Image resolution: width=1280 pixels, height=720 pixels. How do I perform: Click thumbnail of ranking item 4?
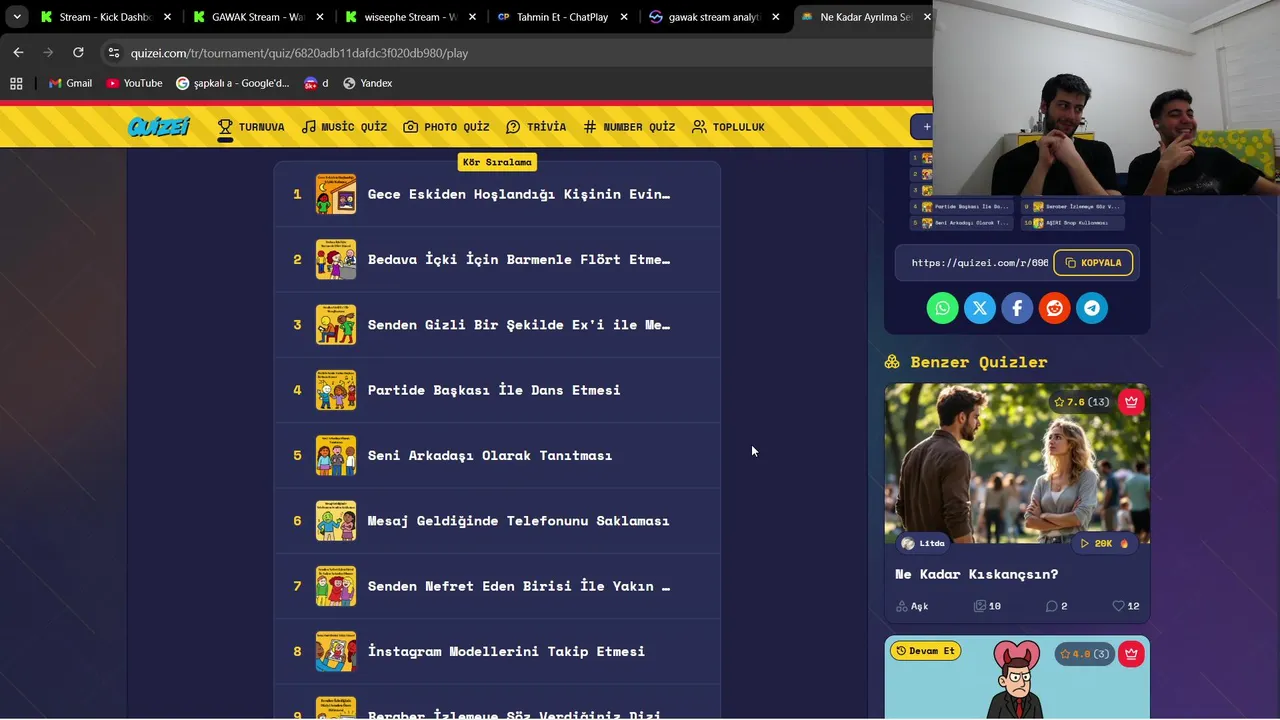[336, 390]
